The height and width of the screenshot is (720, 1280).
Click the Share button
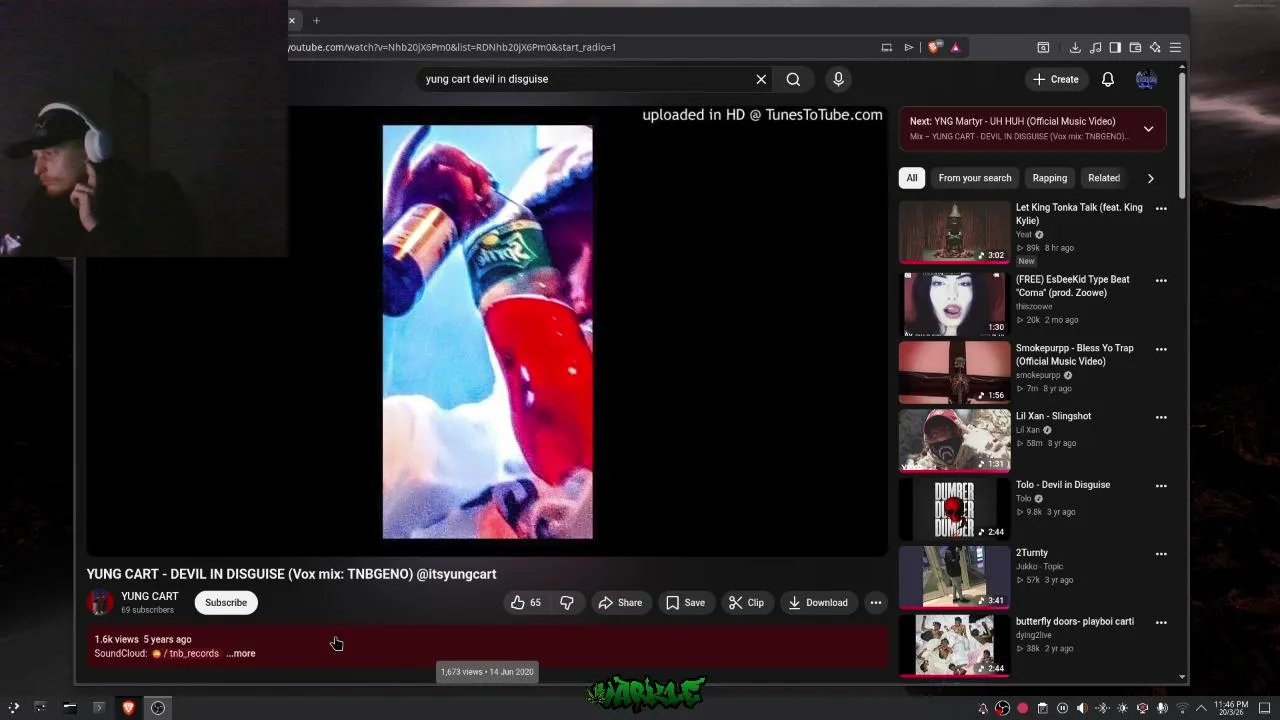tap(620, 602)
